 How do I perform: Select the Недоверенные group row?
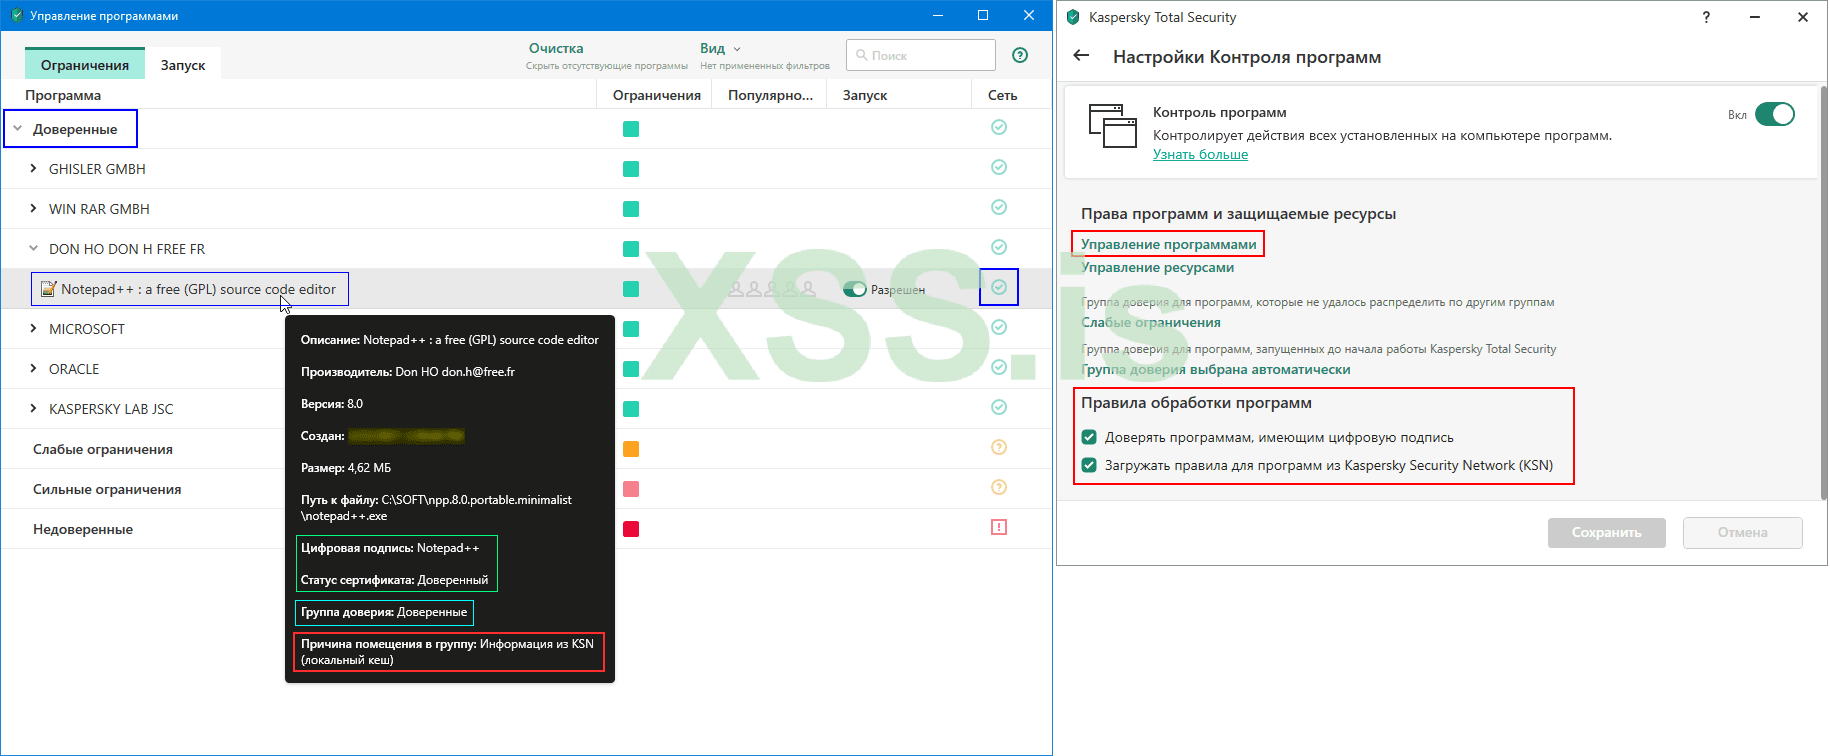(526, 529)
